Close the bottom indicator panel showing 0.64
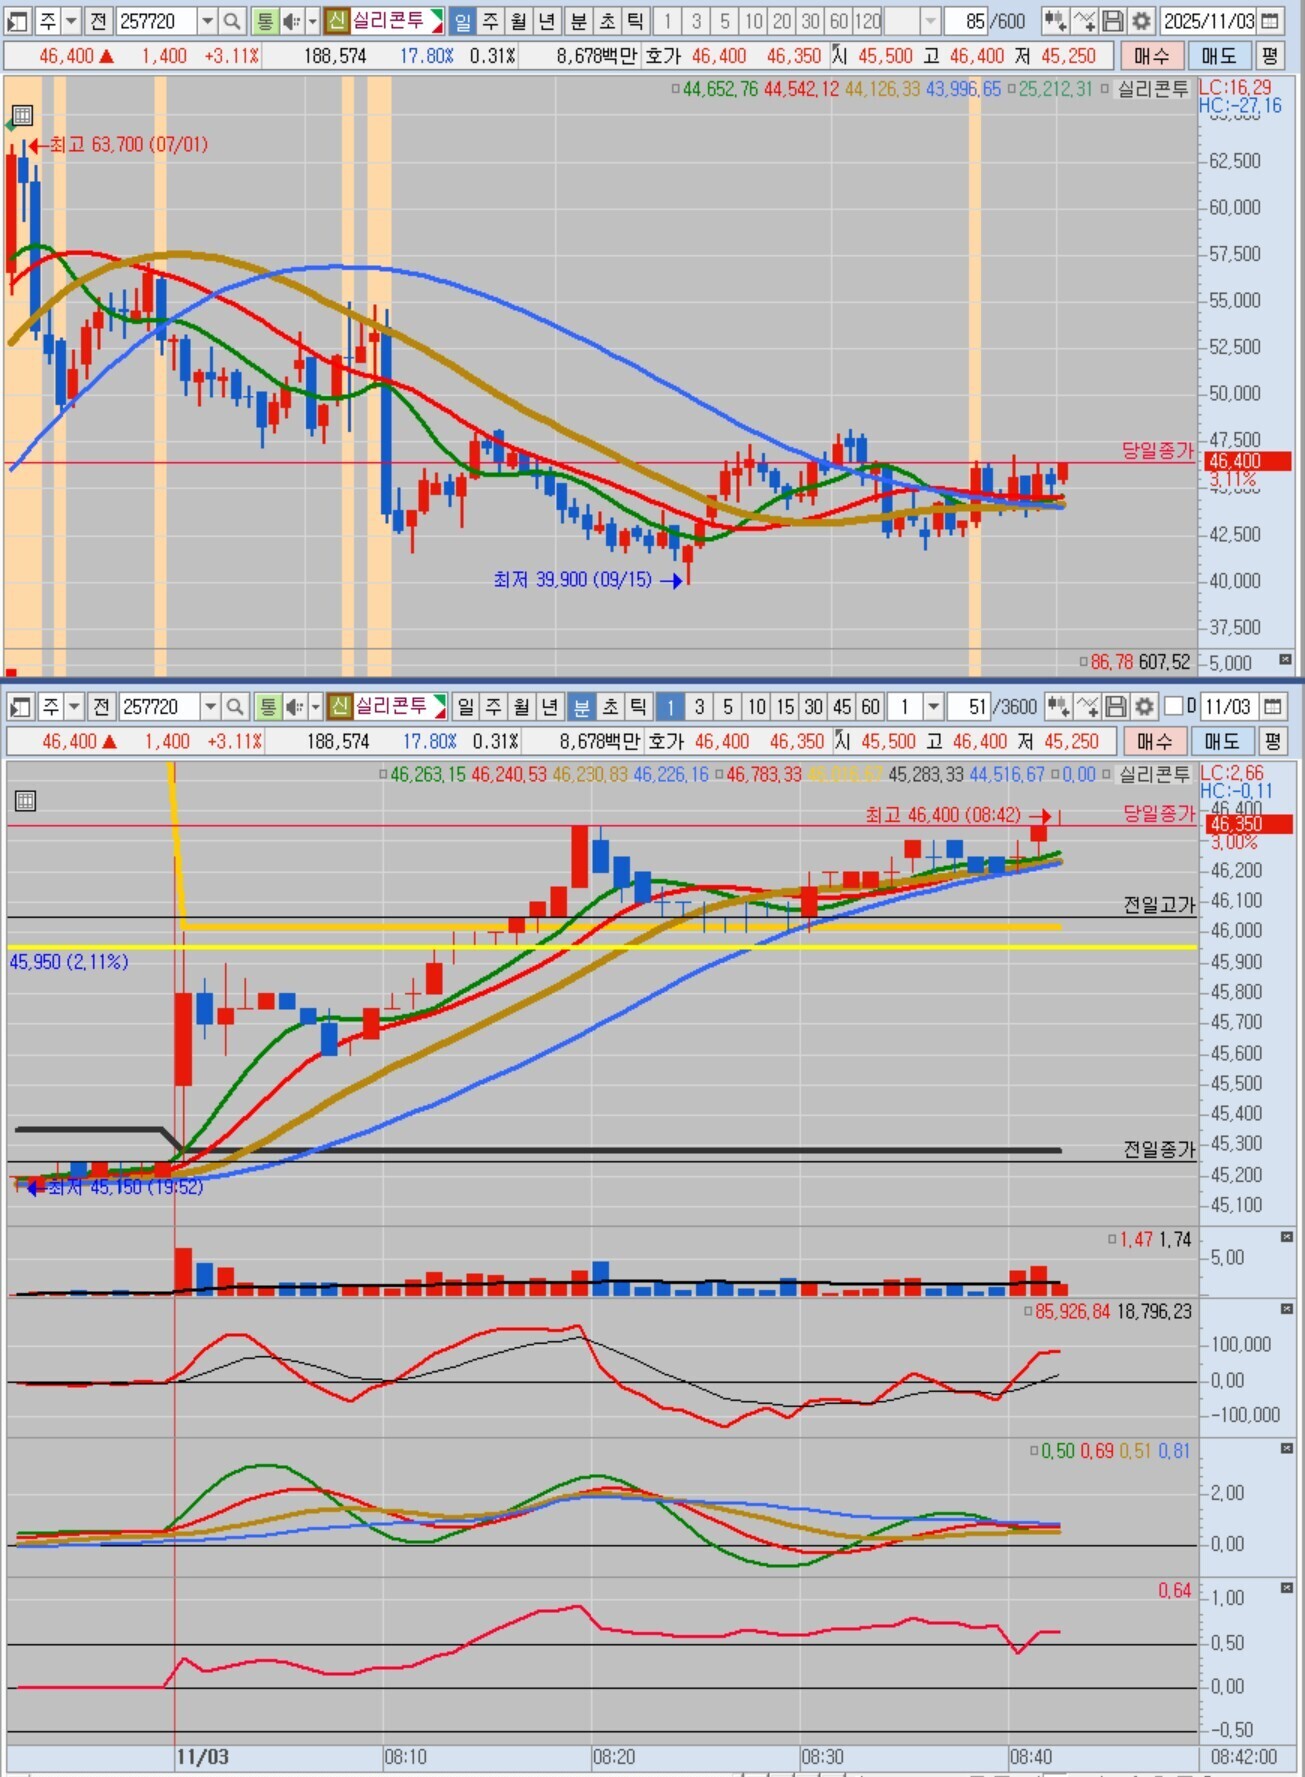Image resolution: width=1305 pixels, height=1777 pixels. point(1286,1587)
